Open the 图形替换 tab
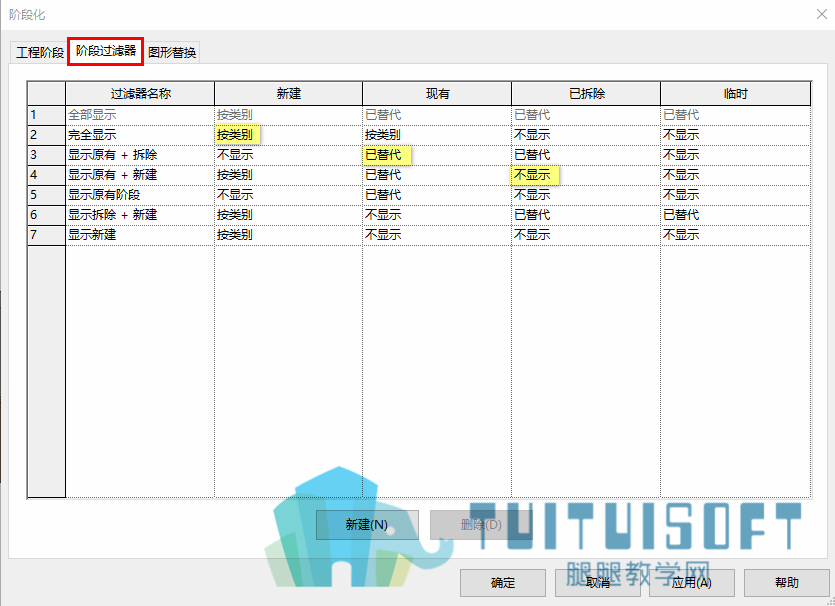The width and height of the screenshot is (835, 606). tap(172, 52)
